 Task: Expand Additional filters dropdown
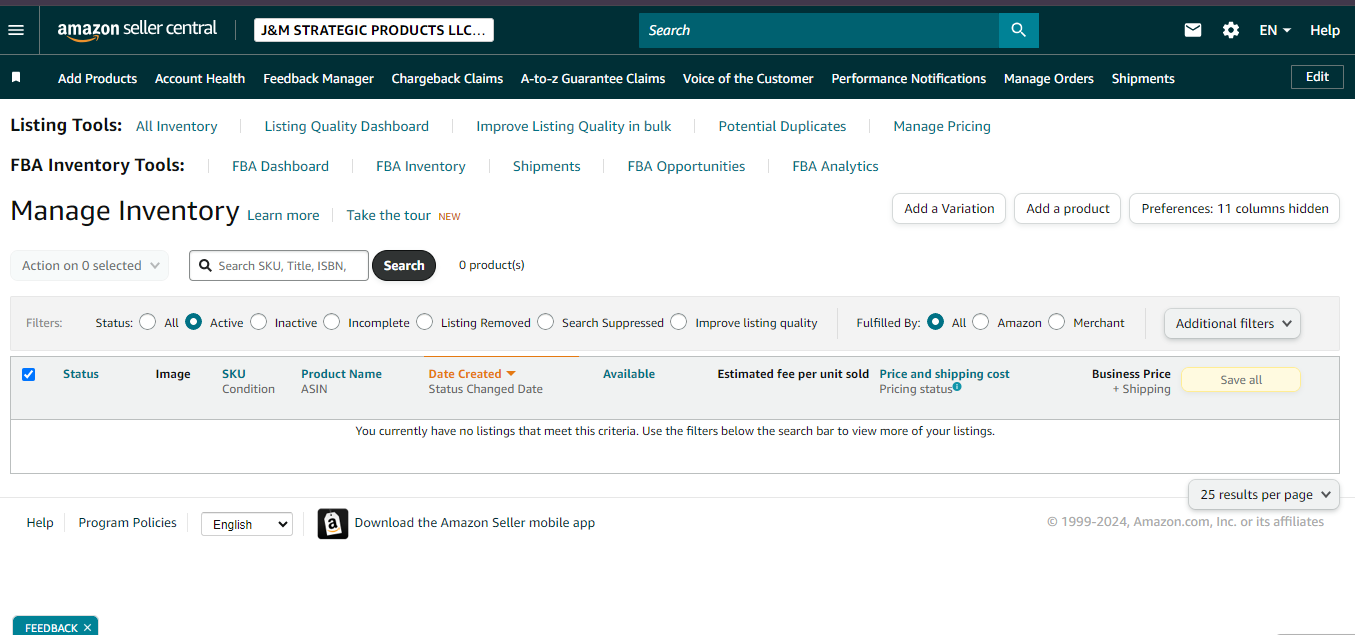1232,323
